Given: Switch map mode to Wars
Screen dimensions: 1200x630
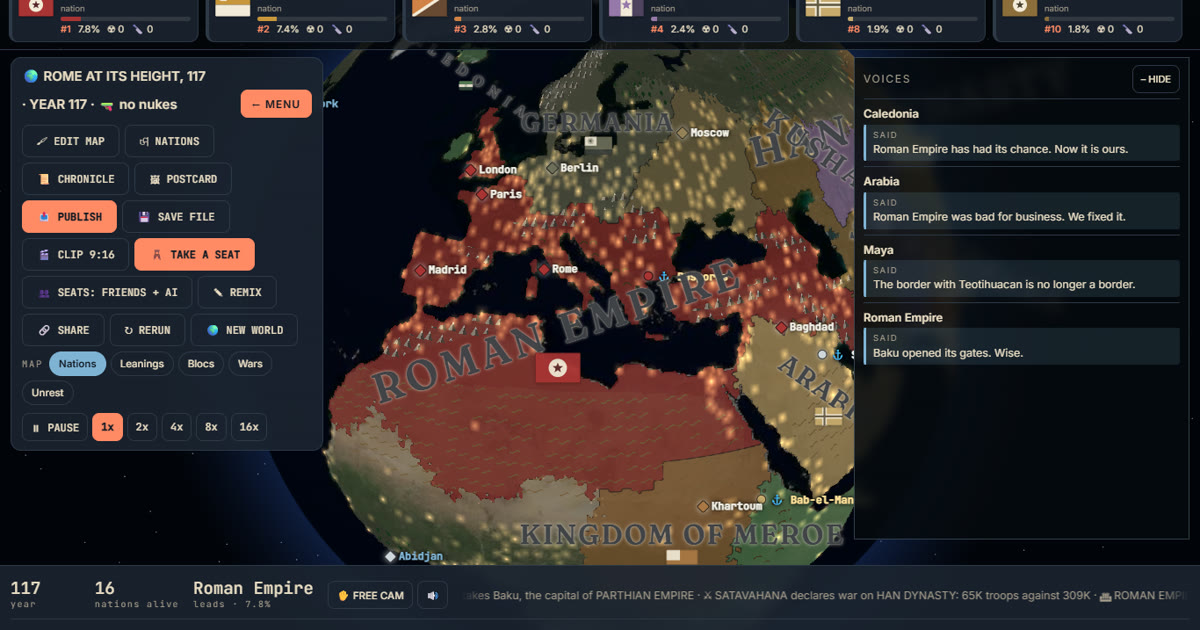Looking at the screenshot, I should coord(250,364).
